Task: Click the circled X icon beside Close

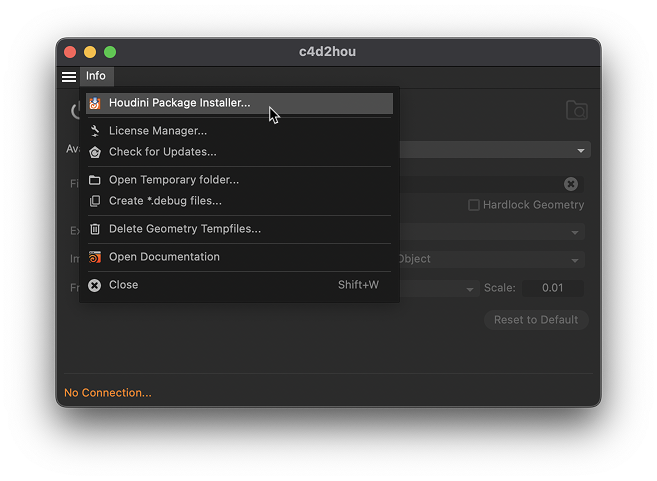Action: click(x=95, y=285)
